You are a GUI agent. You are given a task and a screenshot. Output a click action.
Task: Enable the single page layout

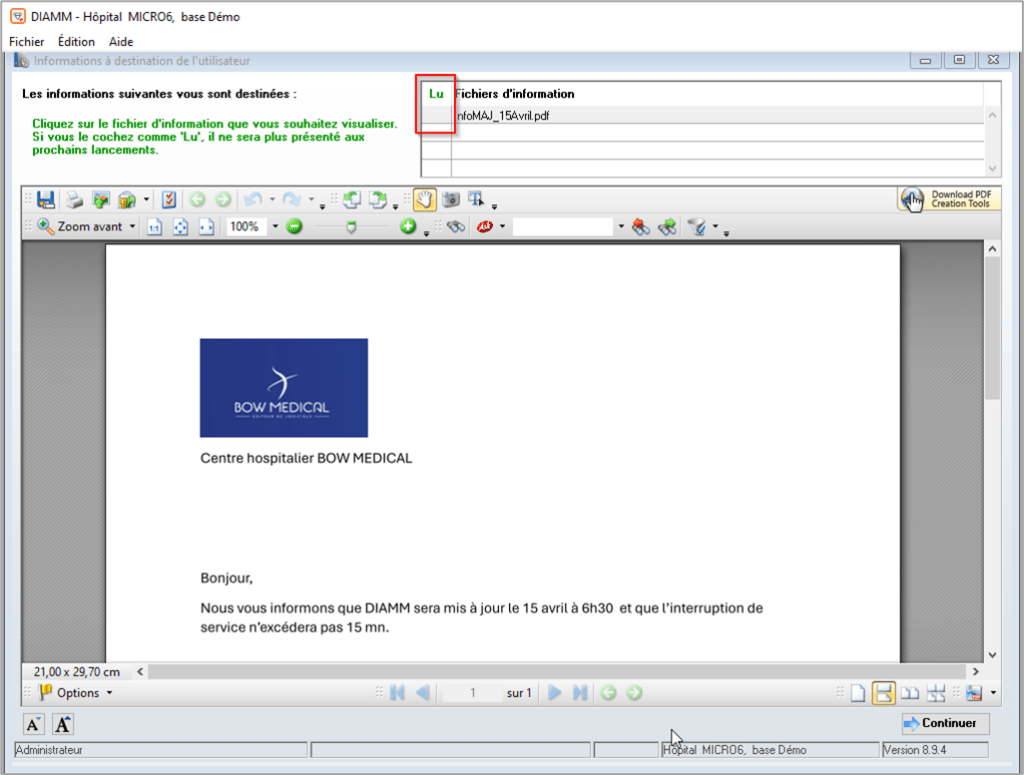click(858, 693)
